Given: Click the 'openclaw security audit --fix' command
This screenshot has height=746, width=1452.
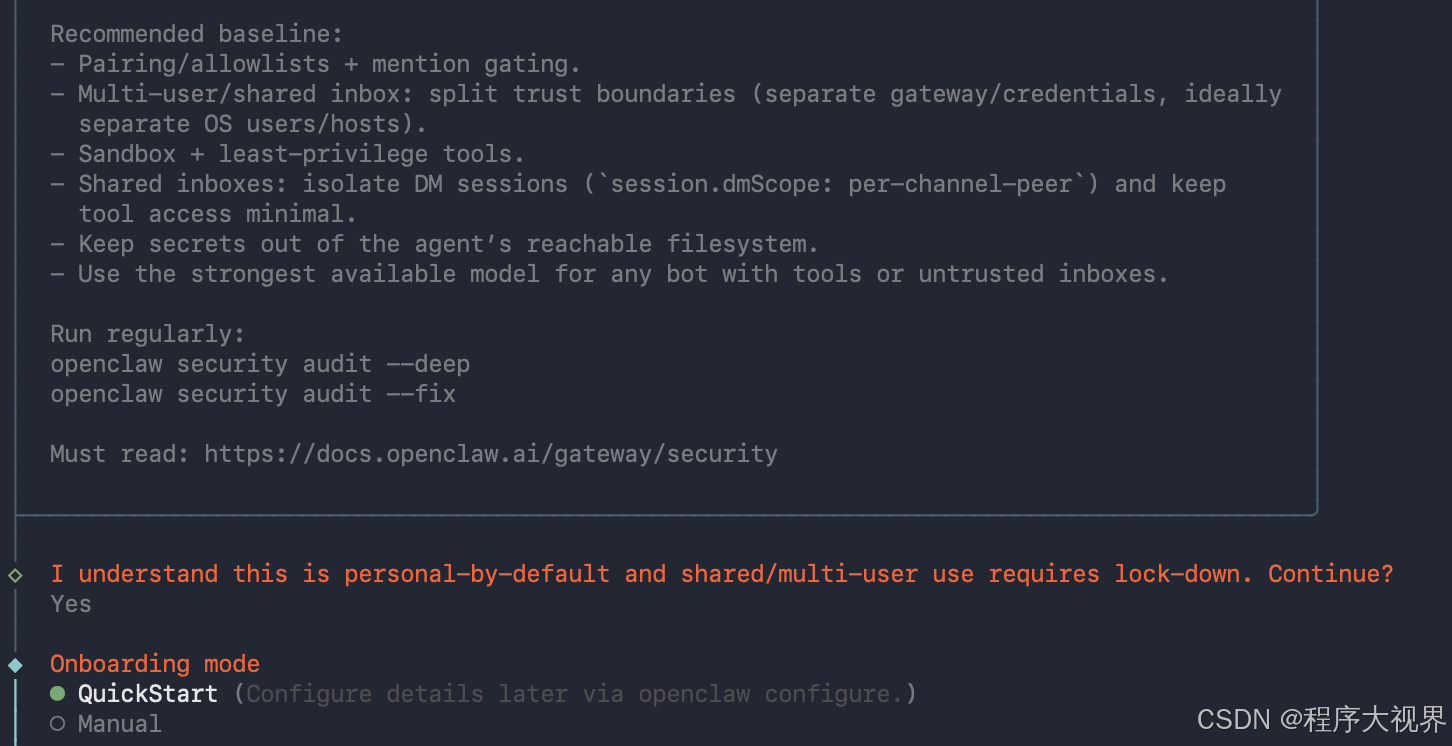Looking at the screenshot, I should (253, 394).
